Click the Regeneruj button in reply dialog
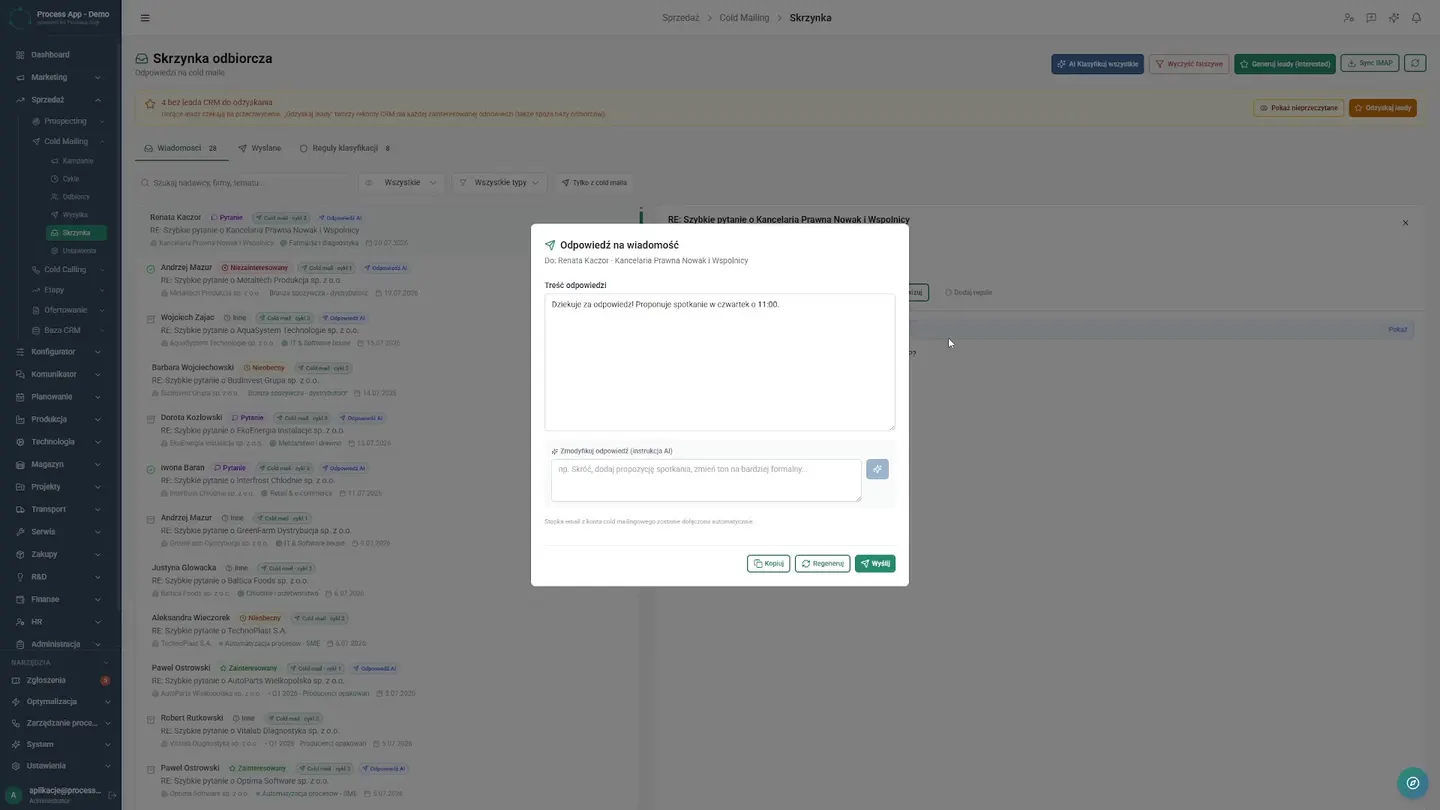This screenshot has width=1440, height=810. coord(822,563)
